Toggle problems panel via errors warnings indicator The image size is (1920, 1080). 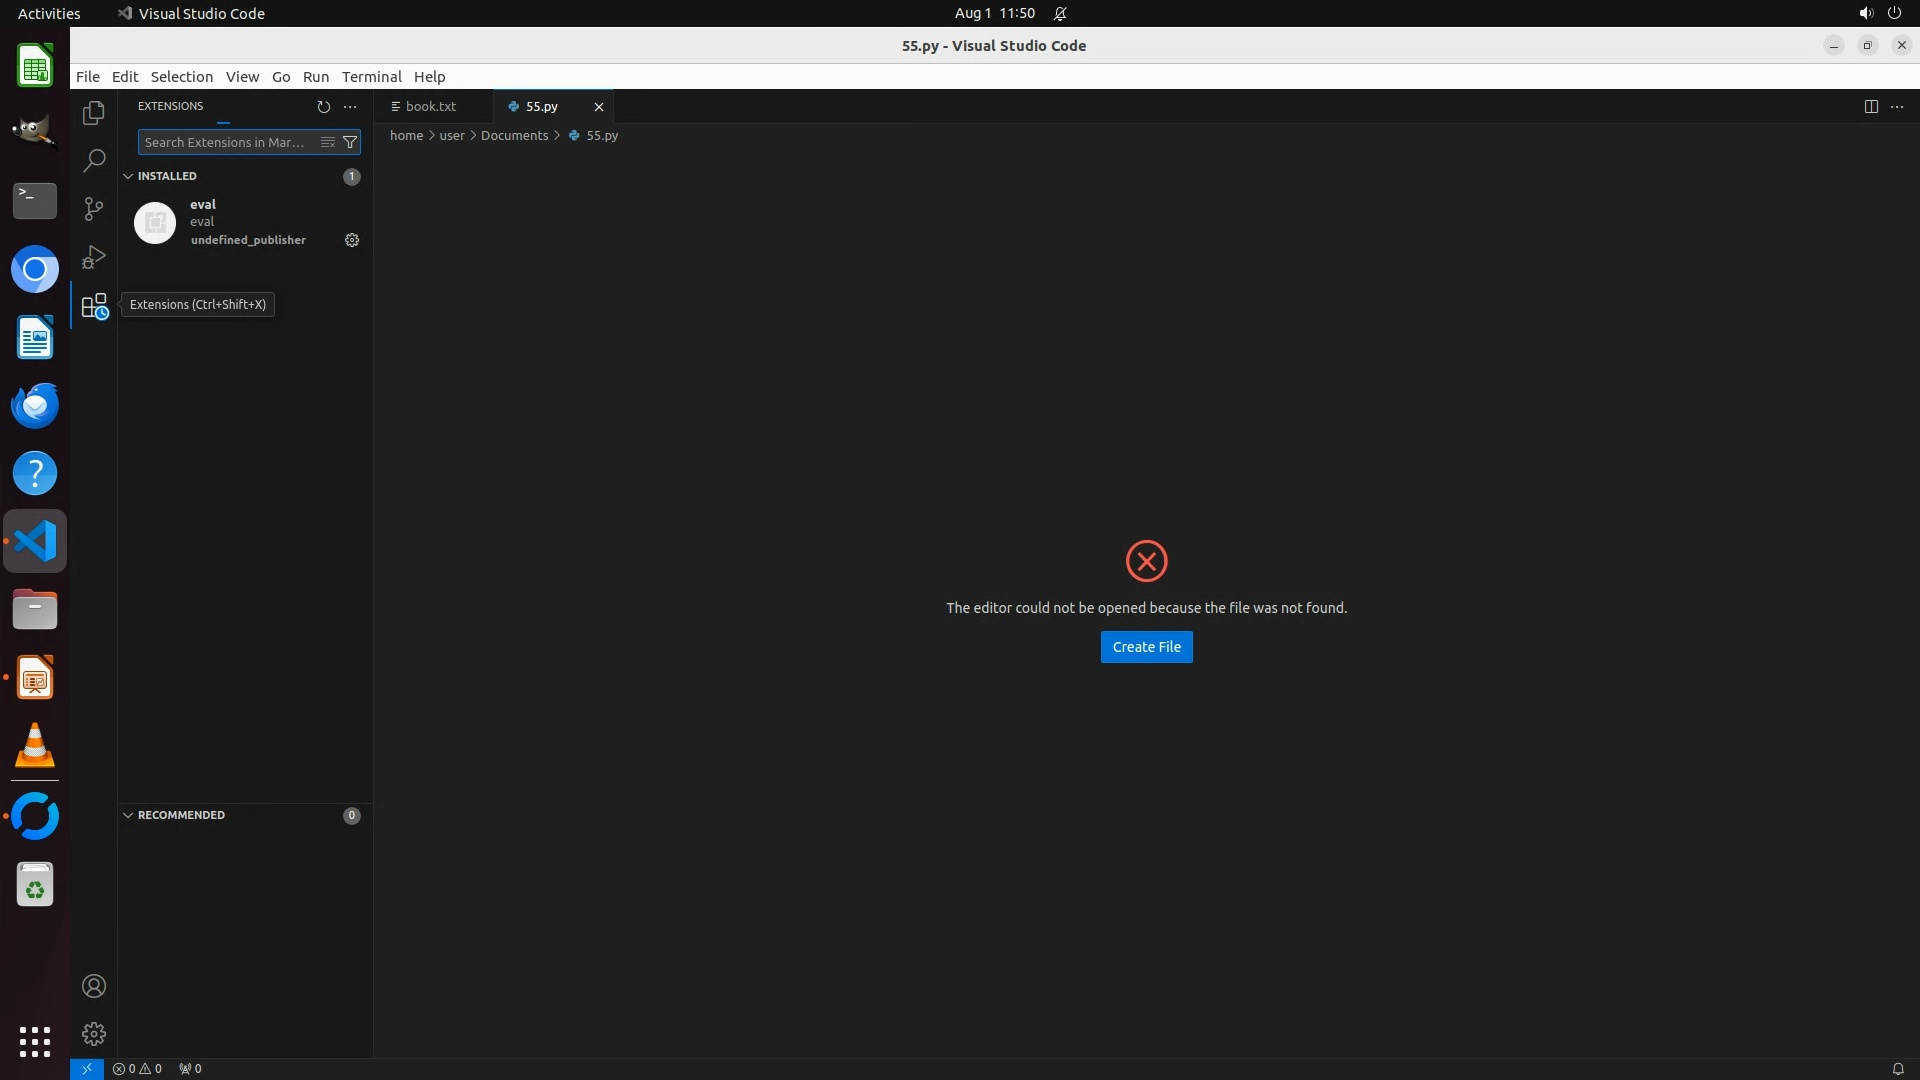pyautogui.click(x=137, y=1068)
